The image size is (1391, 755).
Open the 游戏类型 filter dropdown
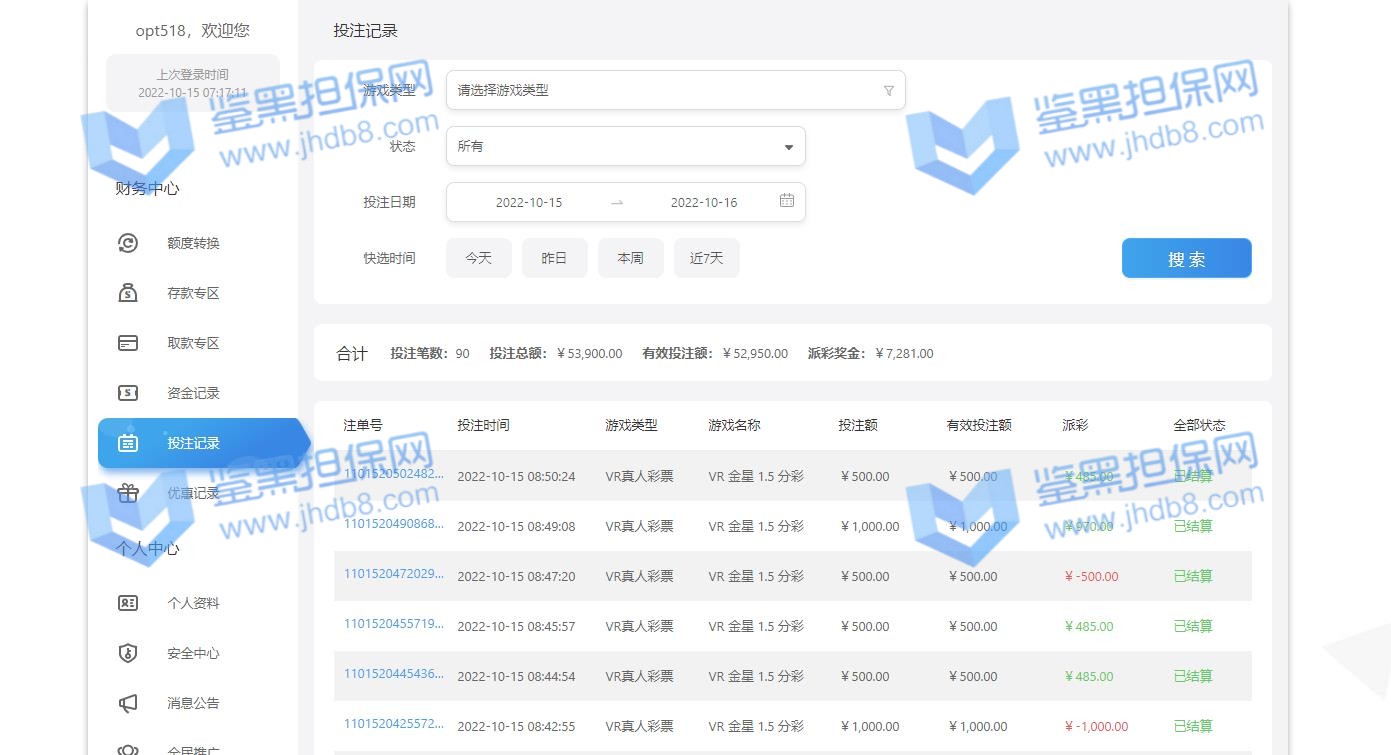tap(675, 90)
